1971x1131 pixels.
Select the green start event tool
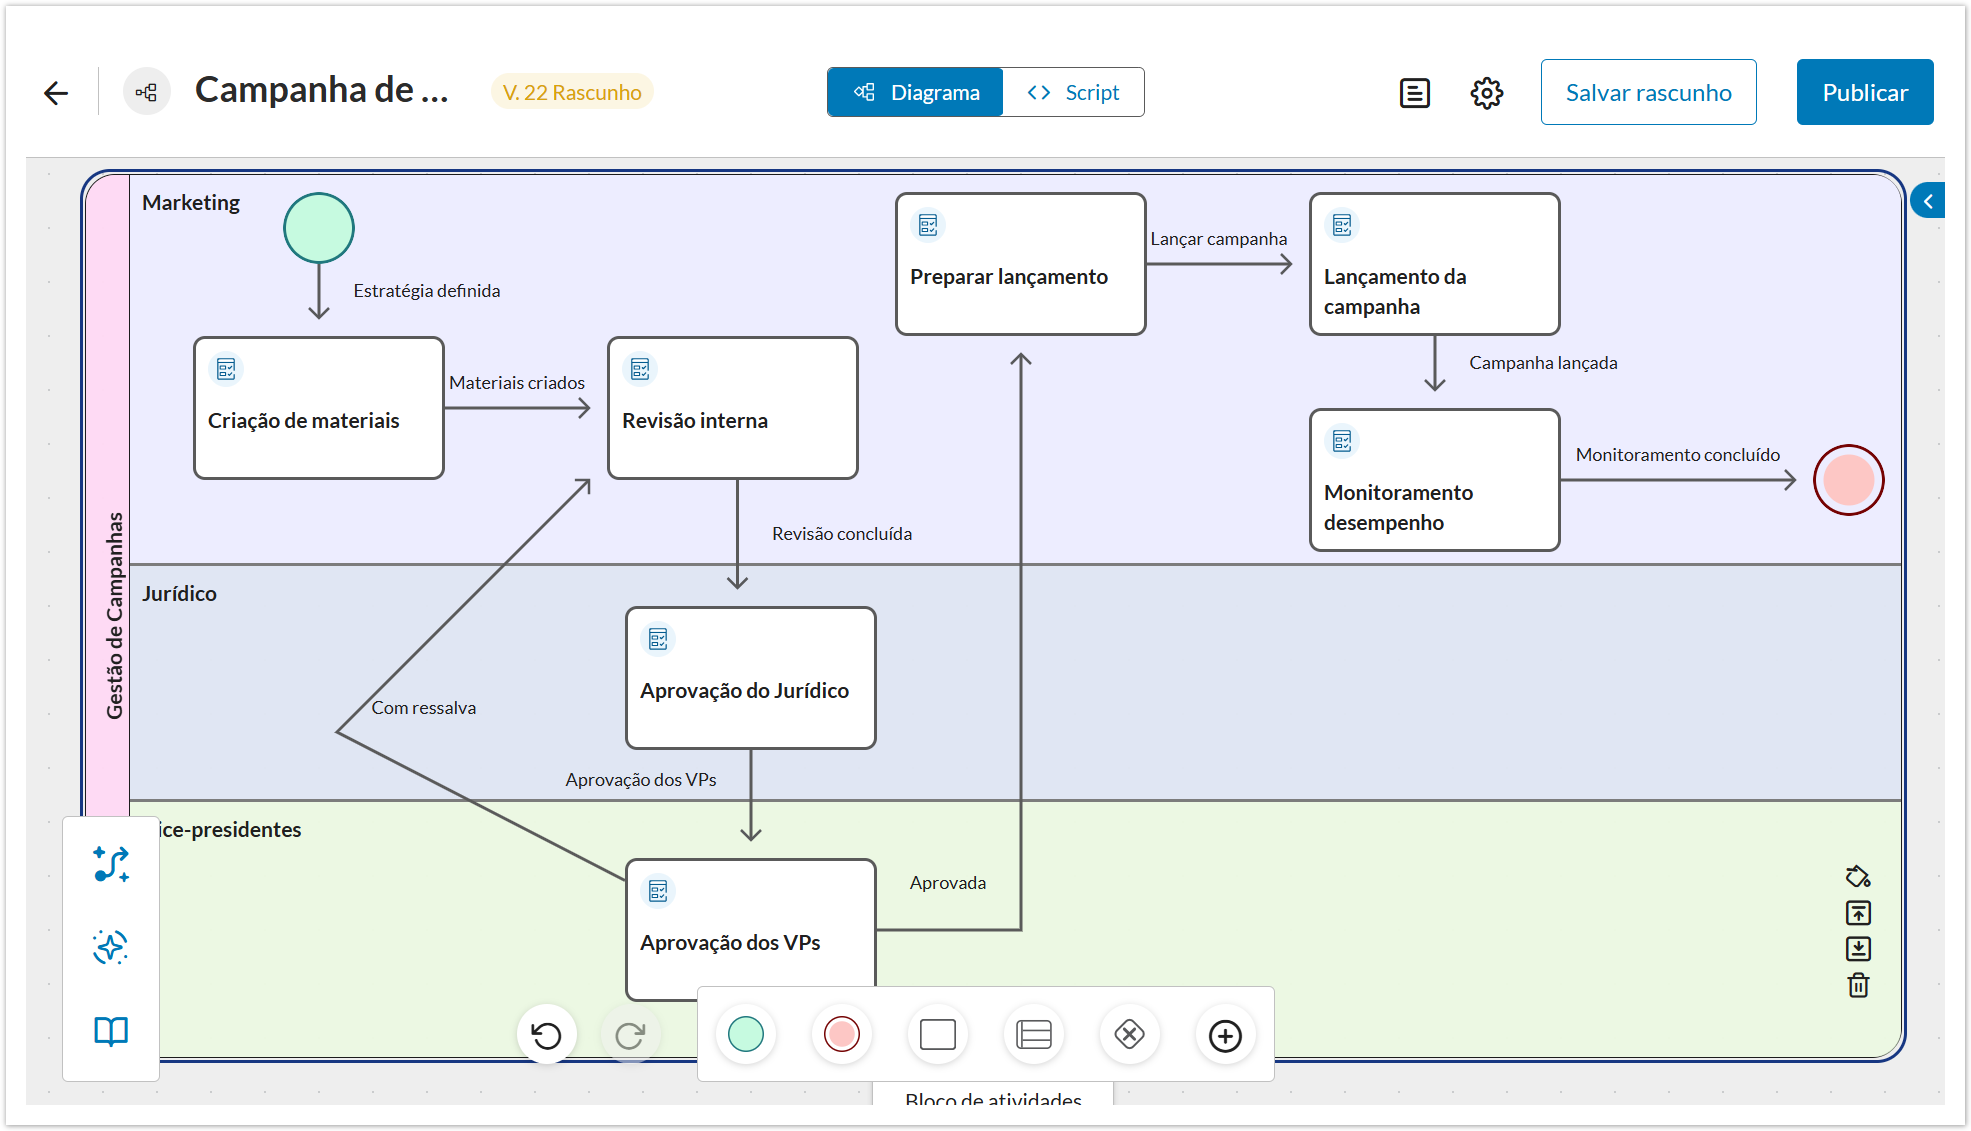[x=746, y=1034]
